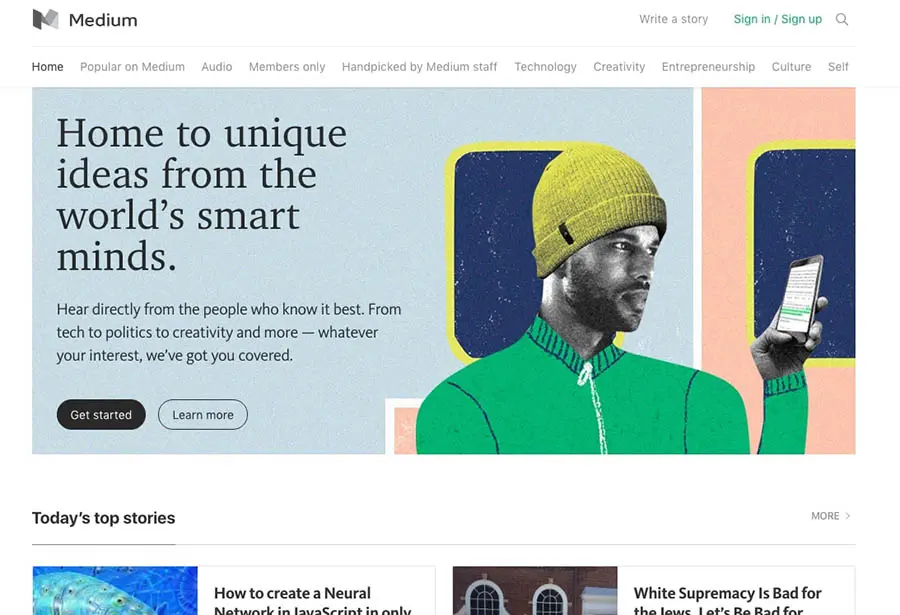Select the Entrepreneurship tab
This screenshot has width=900, height=615.
tap(708, 67)
